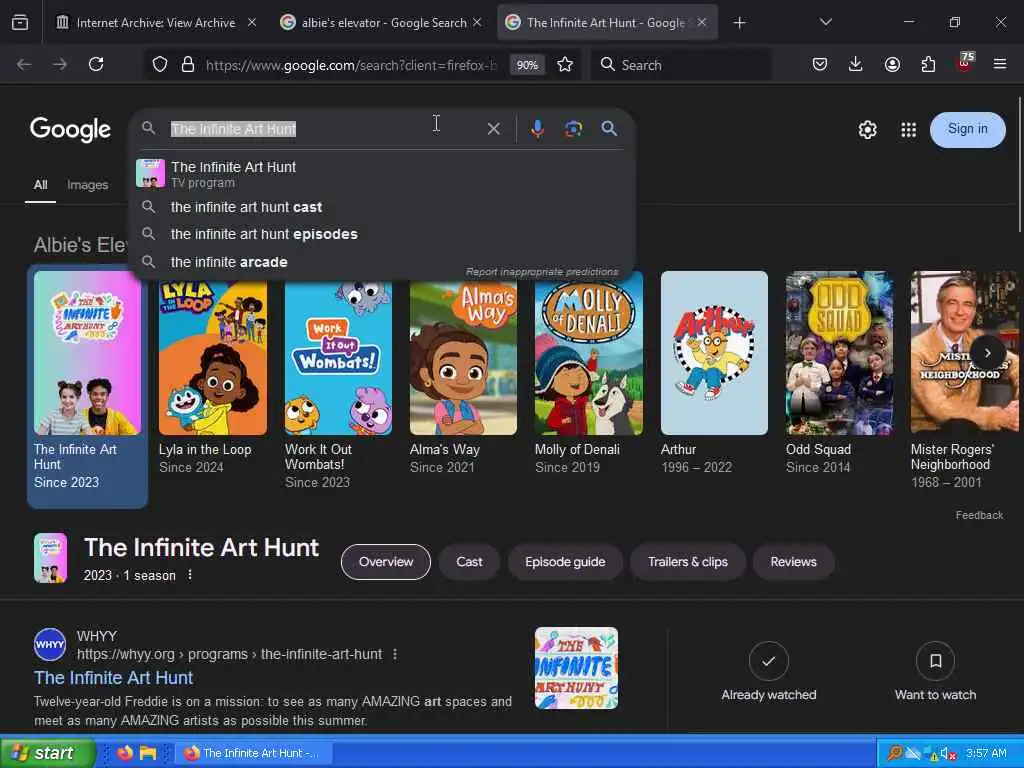Viewport: 1024px width, 768px height.
Task: Open the tracking protection shield icon
Action: [x=160, y=64]
